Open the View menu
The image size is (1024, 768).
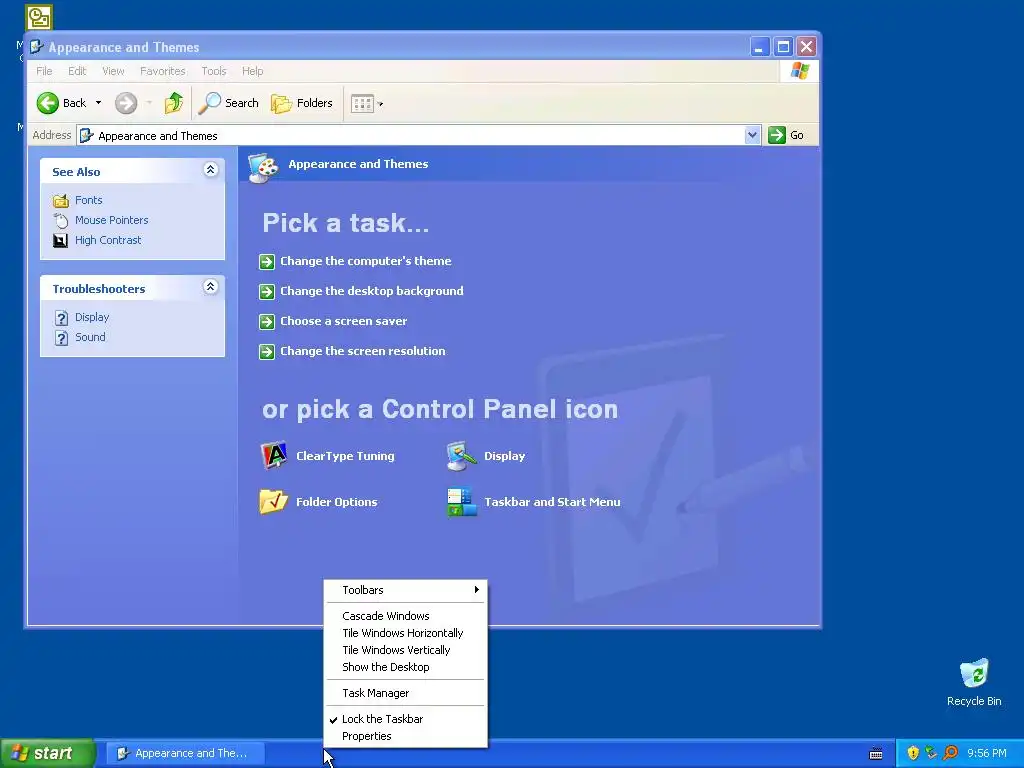coord(113,71)
